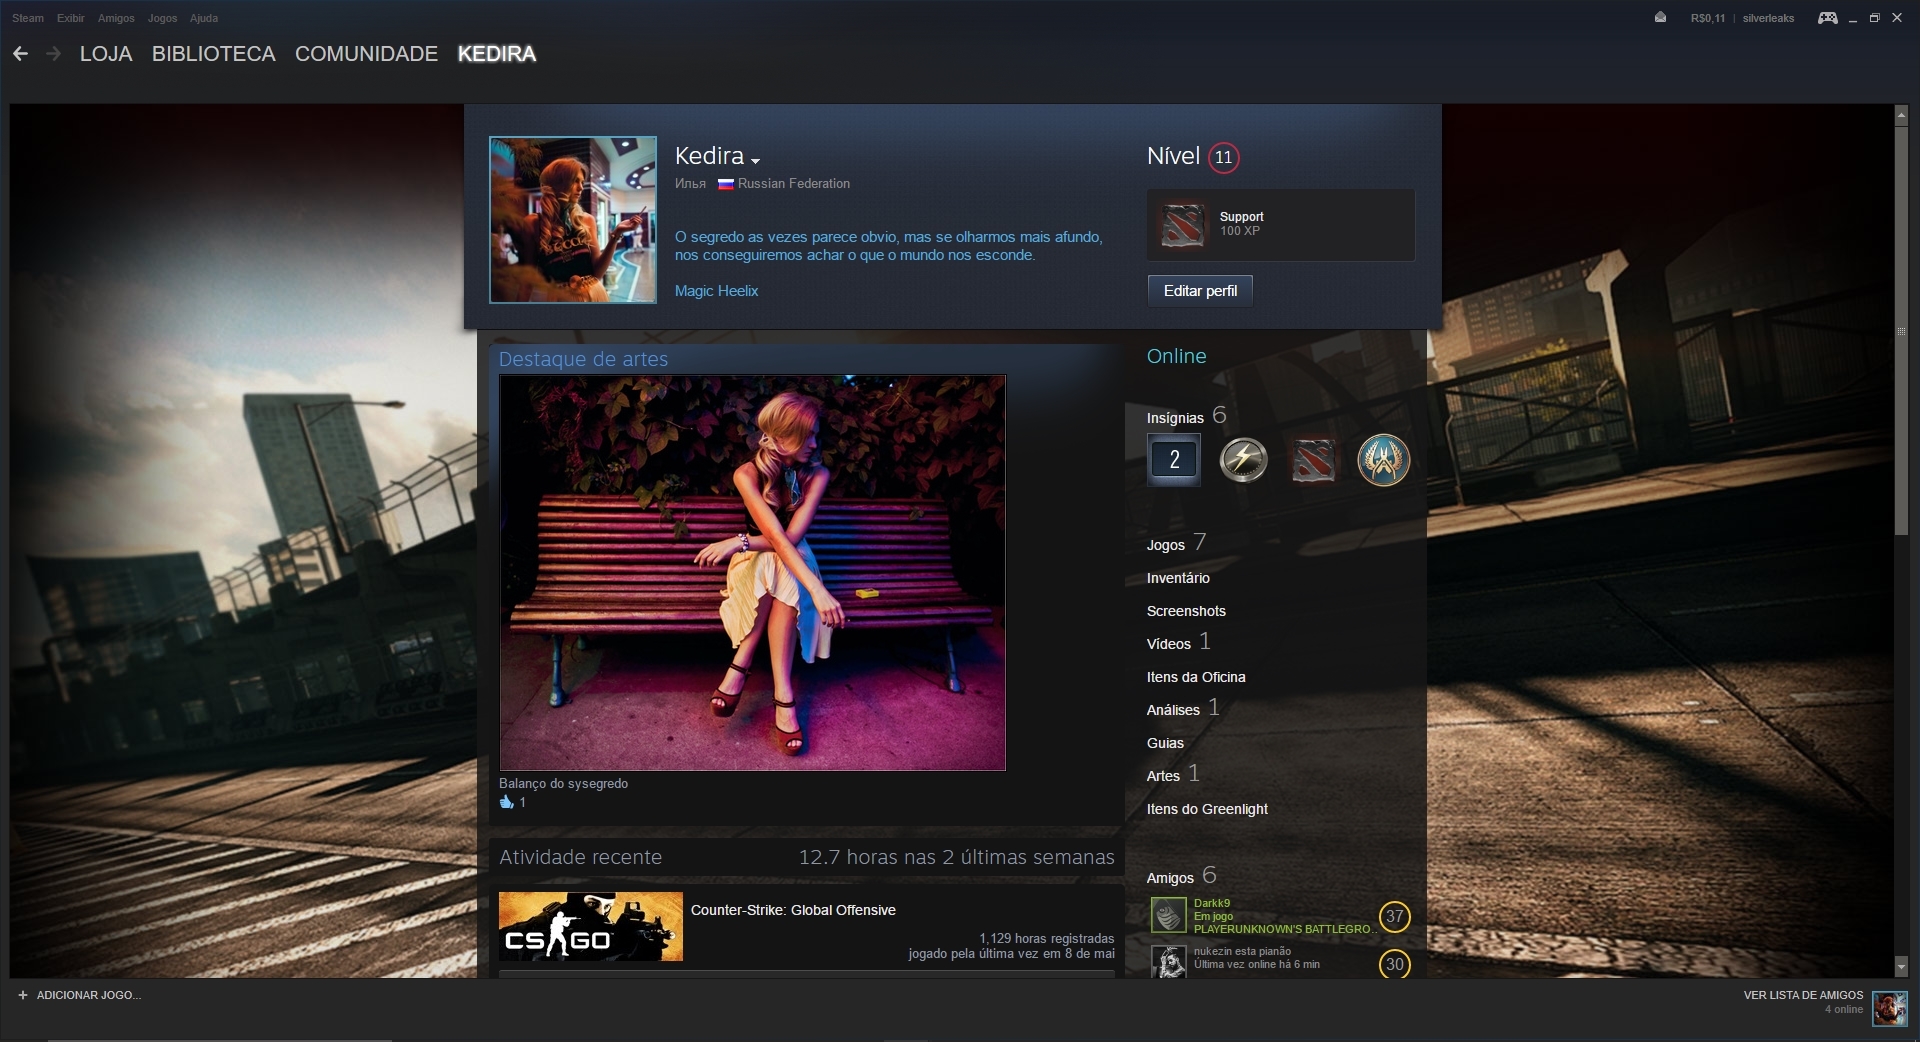Click Ver Lista de Amigos
The image size is (1920, 1042).
(x=1803, y=995)
